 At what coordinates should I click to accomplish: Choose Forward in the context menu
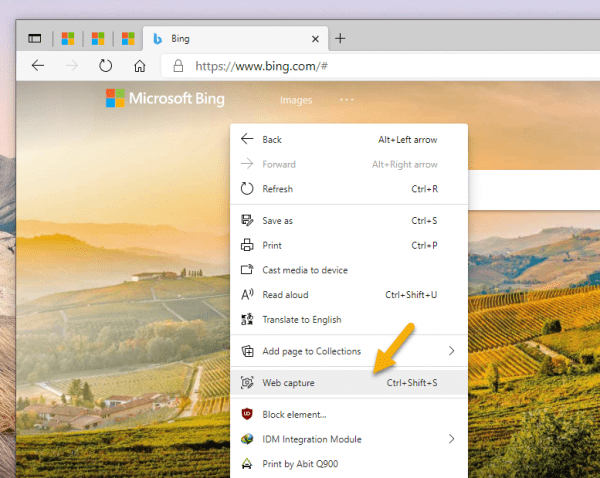349,164
